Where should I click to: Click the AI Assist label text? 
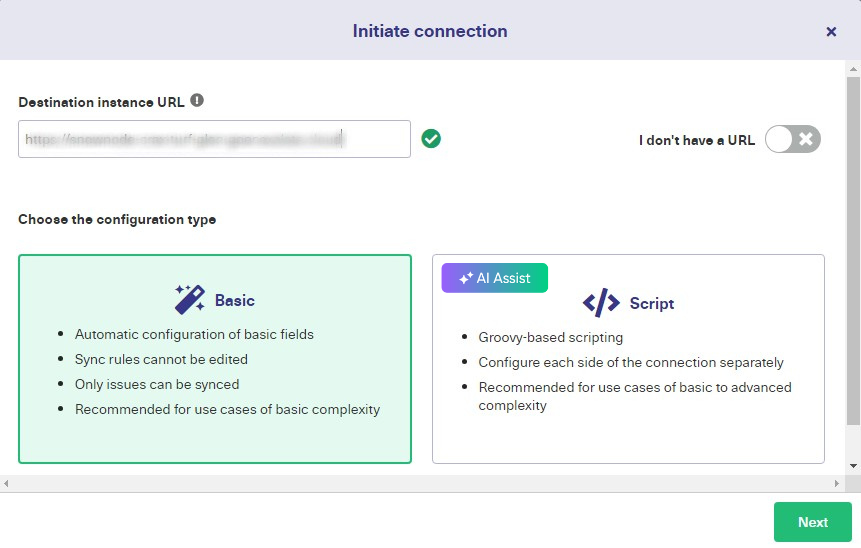click(x=503, y=278)
